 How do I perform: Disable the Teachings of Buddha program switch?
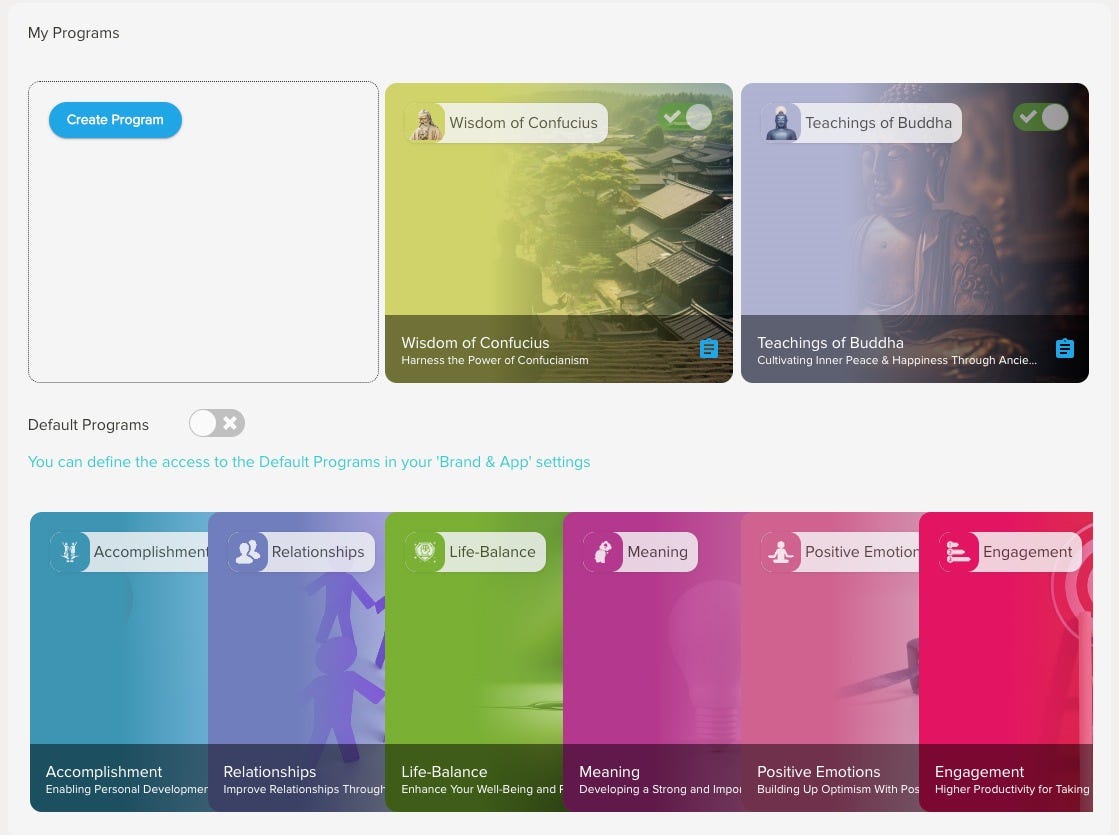pos(1040,117)
